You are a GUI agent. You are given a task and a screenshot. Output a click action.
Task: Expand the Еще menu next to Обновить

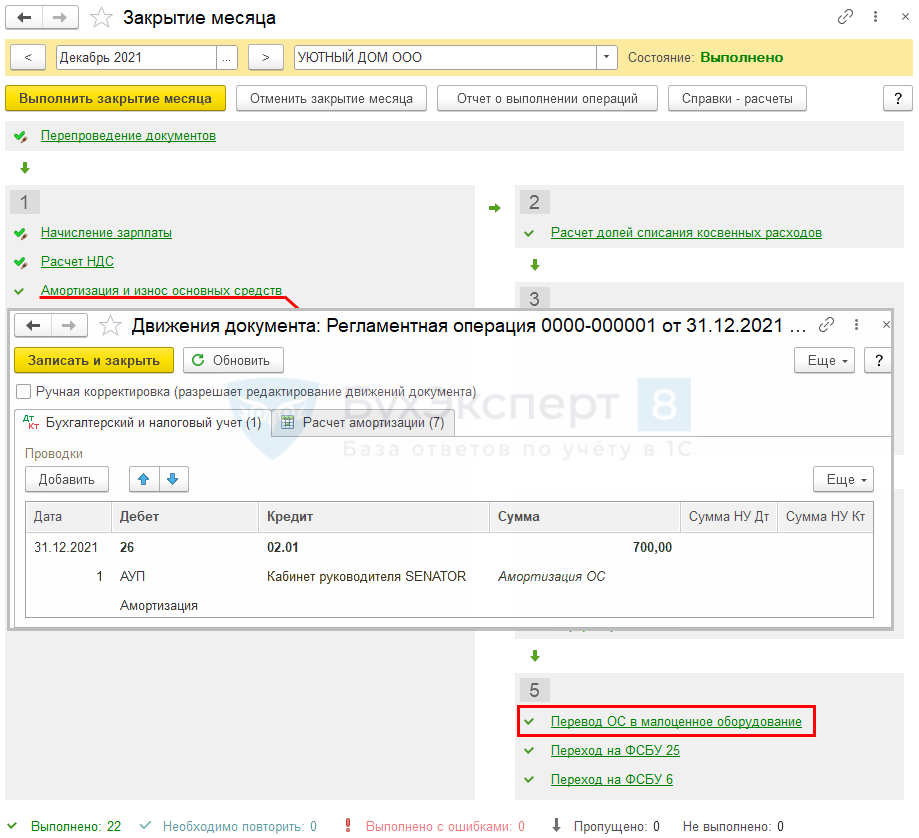click(x=823, y=361)
